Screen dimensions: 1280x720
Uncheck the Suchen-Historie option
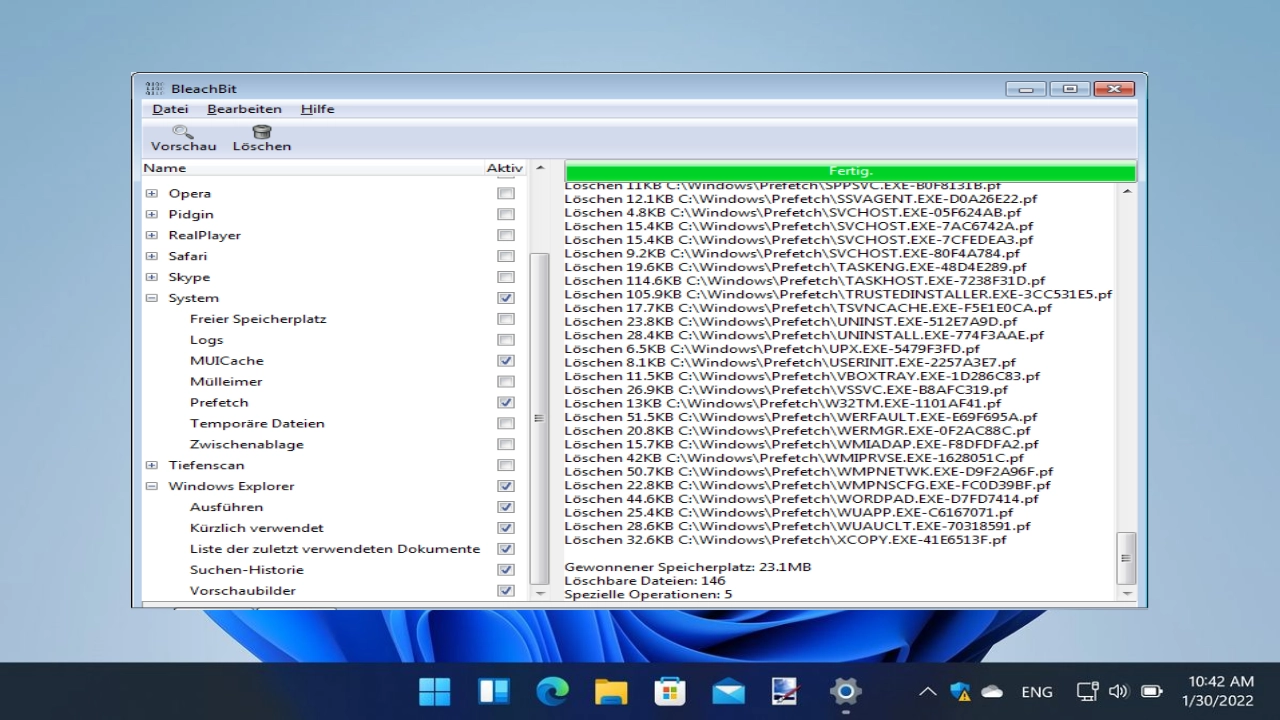coord(506,570)
